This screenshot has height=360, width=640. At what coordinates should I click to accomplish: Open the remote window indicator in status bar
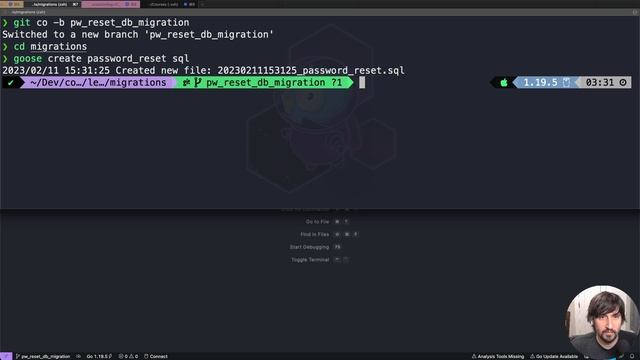tap(6, 356)
